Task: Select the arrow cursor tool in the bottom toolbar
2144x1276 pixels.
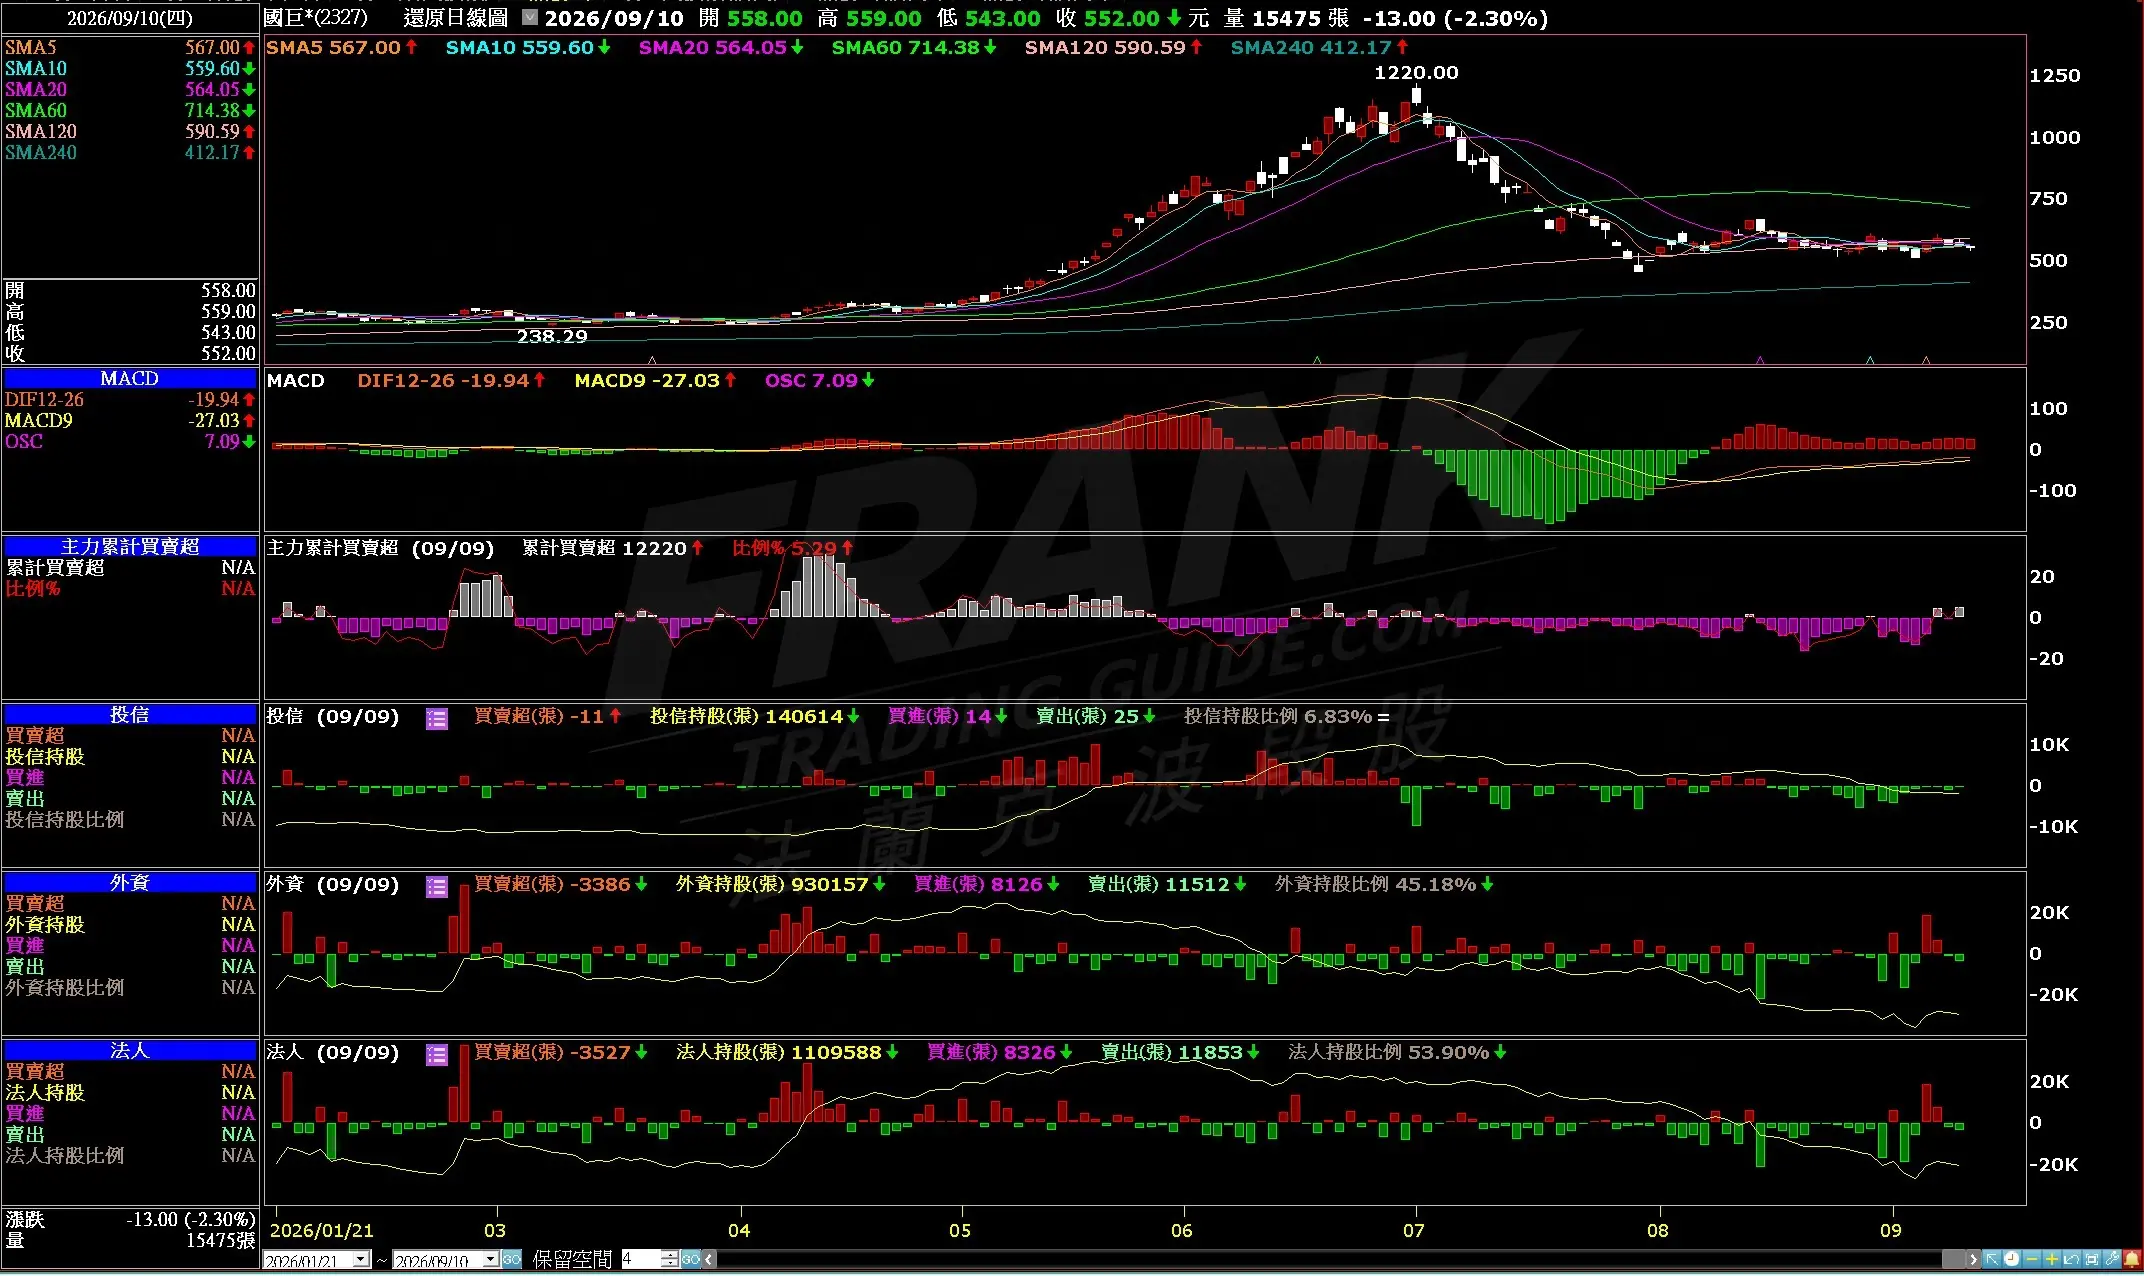Action: (x=1992, y=1259)
